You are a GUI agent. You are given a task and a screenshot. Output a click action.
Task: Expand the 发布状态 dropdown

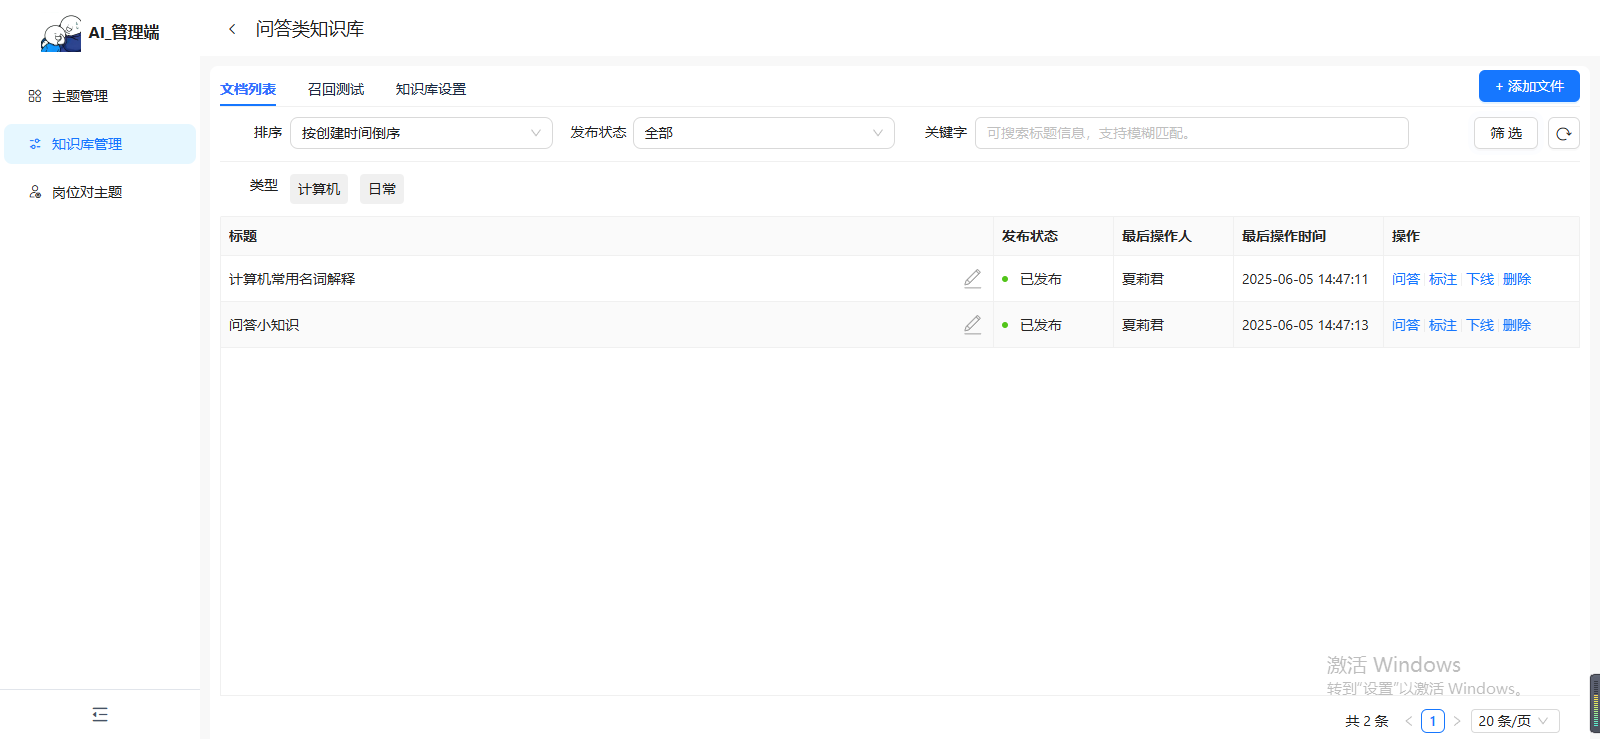click(x=763, y=133)
